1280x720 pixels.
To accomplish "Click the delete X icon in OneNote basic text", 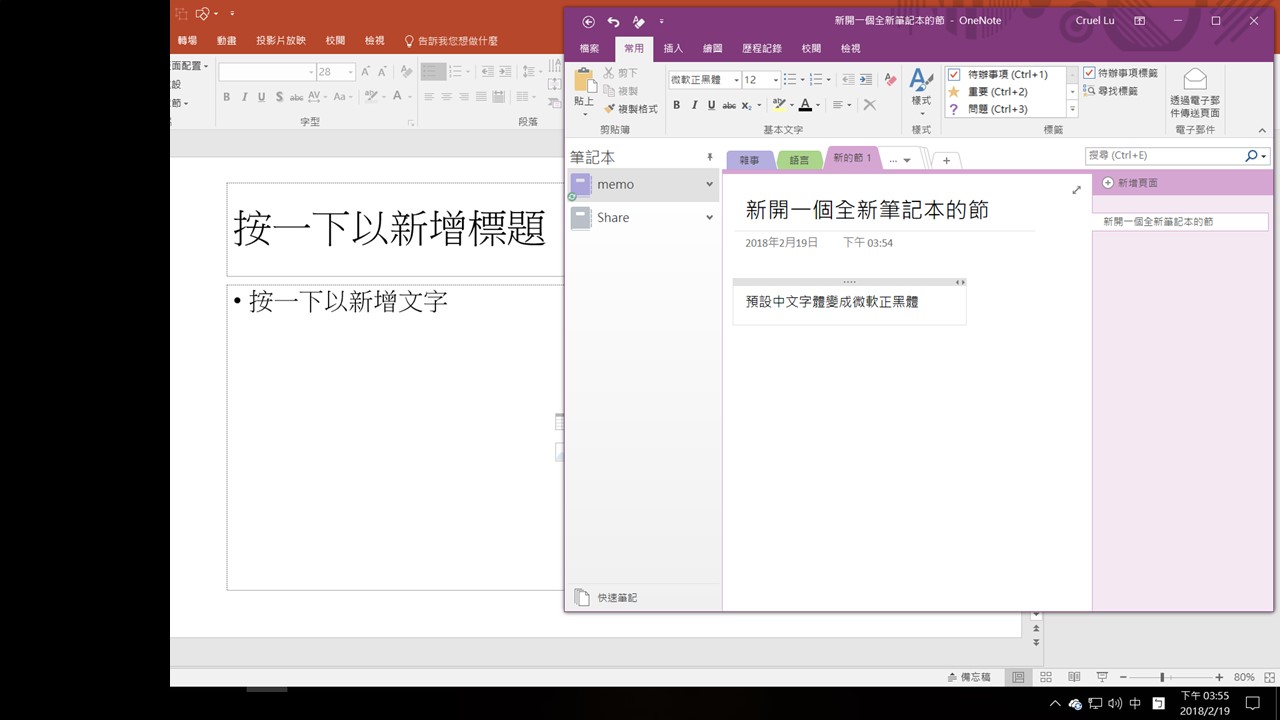I will click(x=869, y=105).
